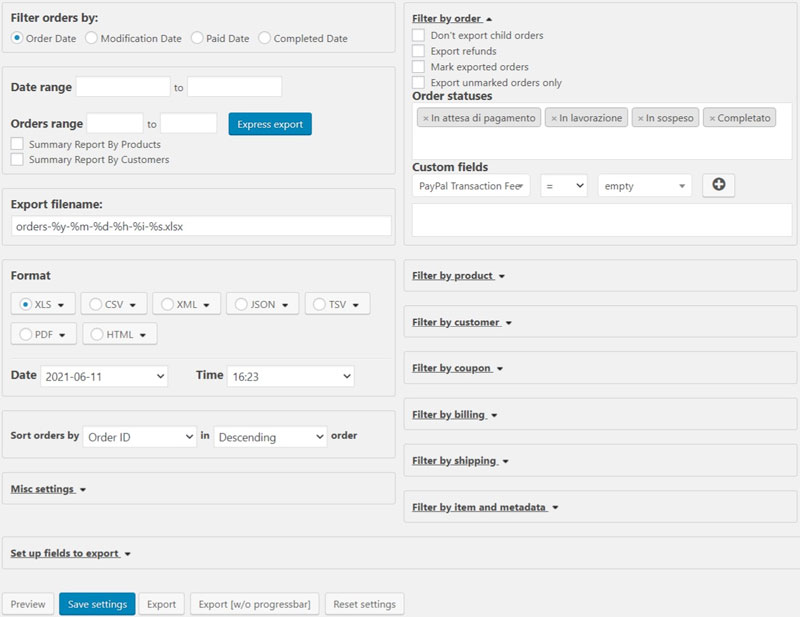Choose HTML export format radio
The height and width of the screenshot is (617, 800).
click(97, 334)
